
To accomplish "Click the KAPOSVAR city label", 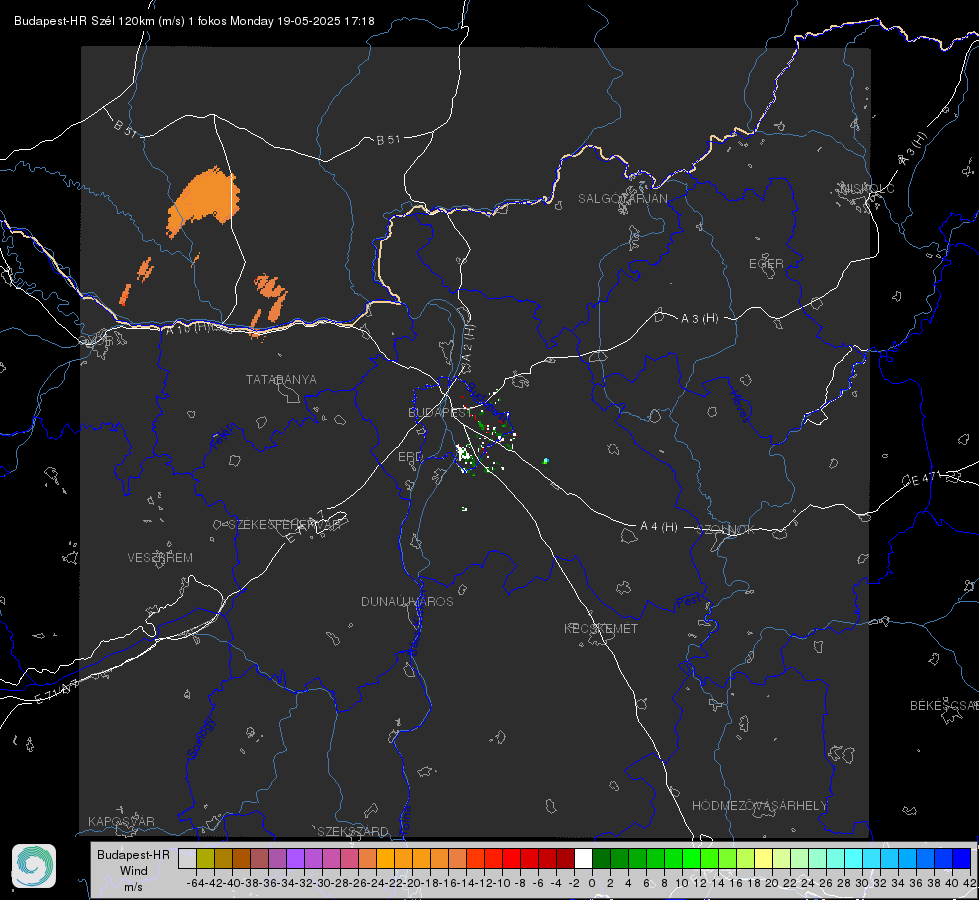I will (121, 821).
